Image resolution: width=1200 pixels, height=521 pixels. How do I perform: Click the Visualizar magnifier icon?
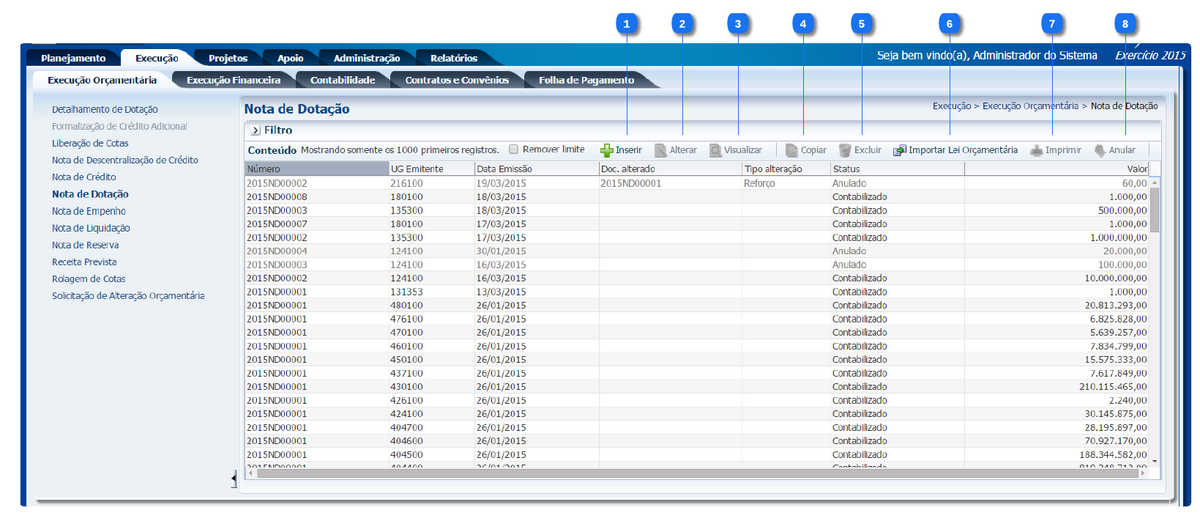click(x=716, y=150)
